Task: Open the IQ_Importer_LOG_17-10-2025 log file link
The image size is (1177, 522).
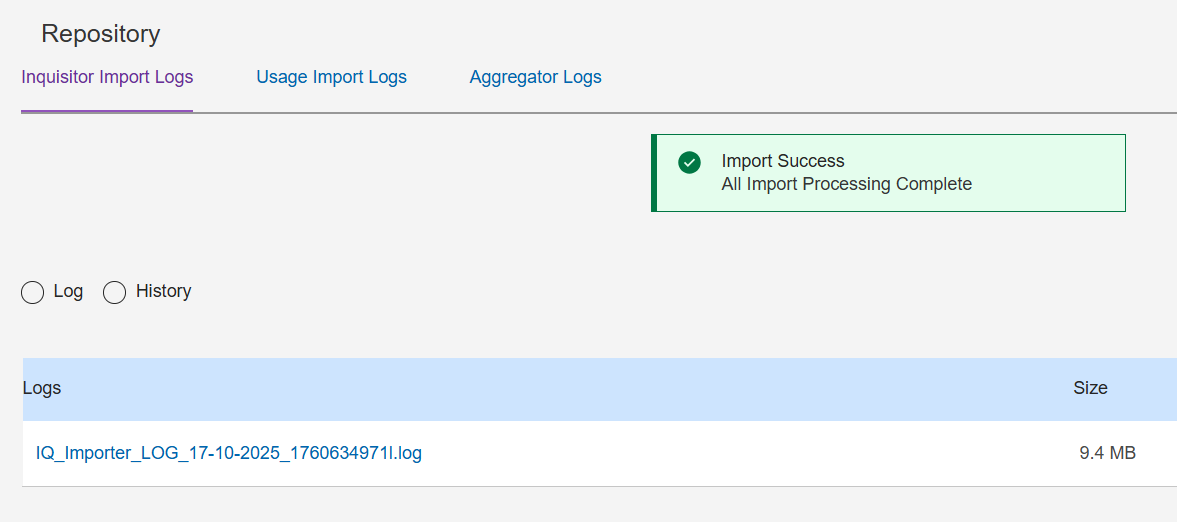Action: coord(229,453)
